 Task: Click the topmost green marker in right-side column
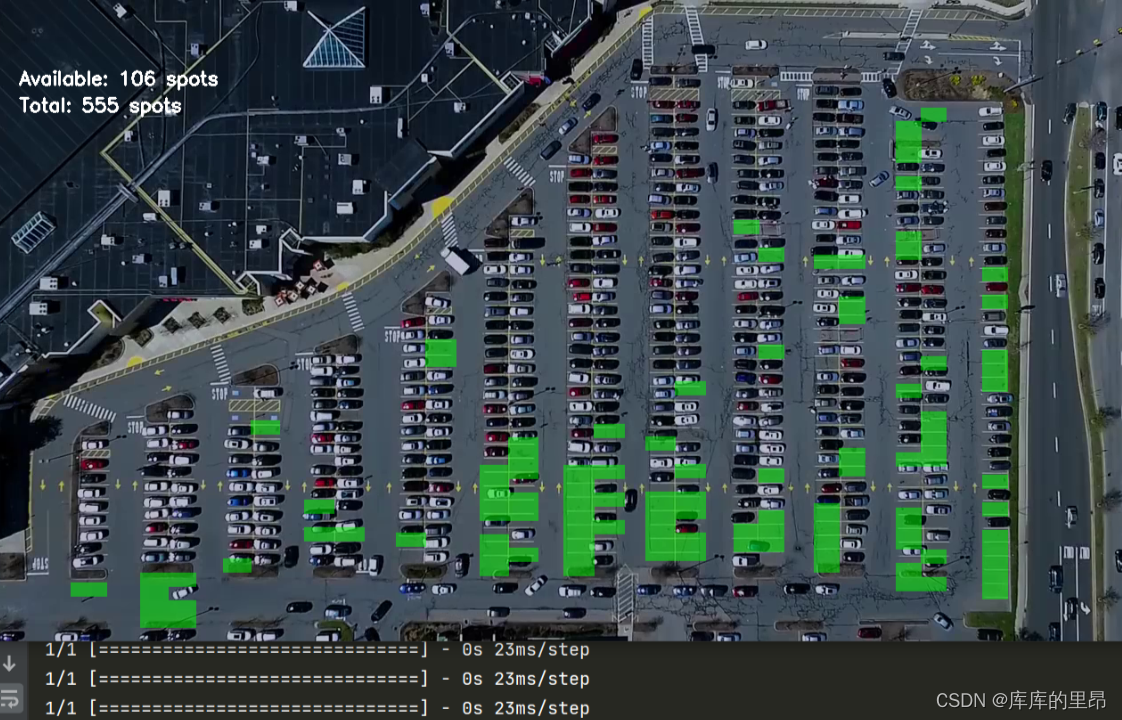(x=933, y=114)
